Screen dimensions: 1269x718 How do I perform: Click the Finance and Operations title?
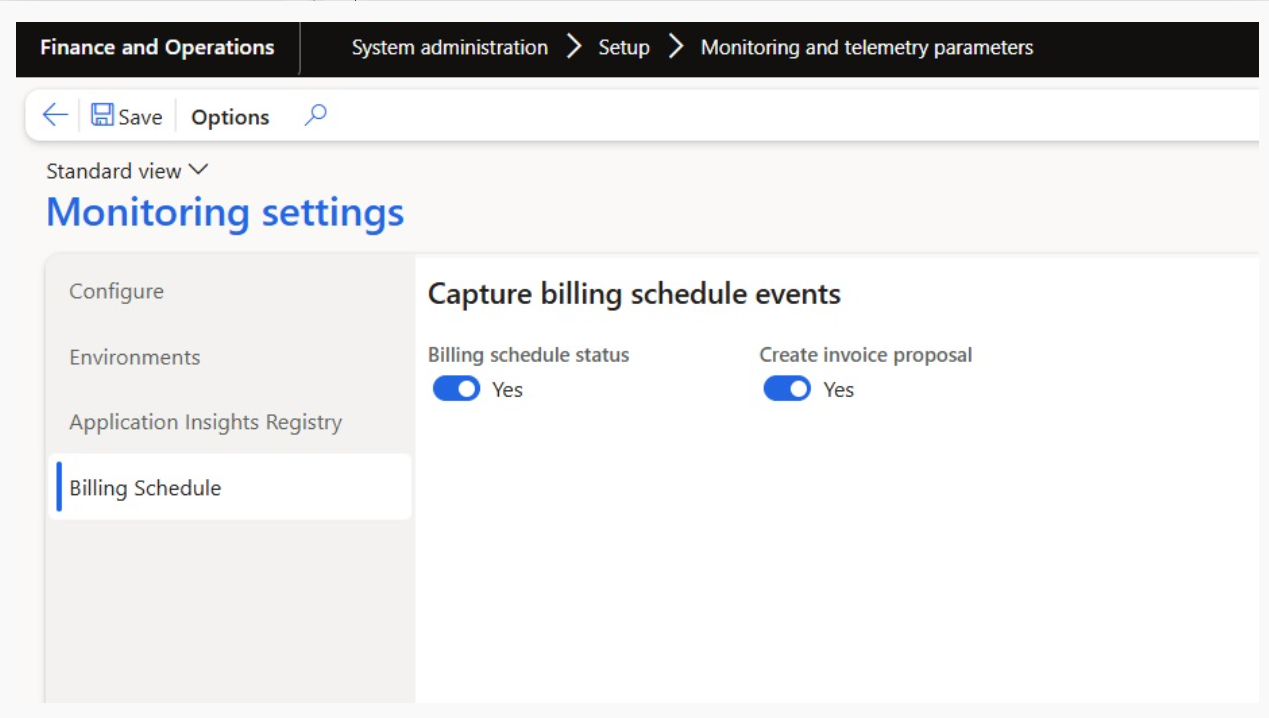(157, 47)
